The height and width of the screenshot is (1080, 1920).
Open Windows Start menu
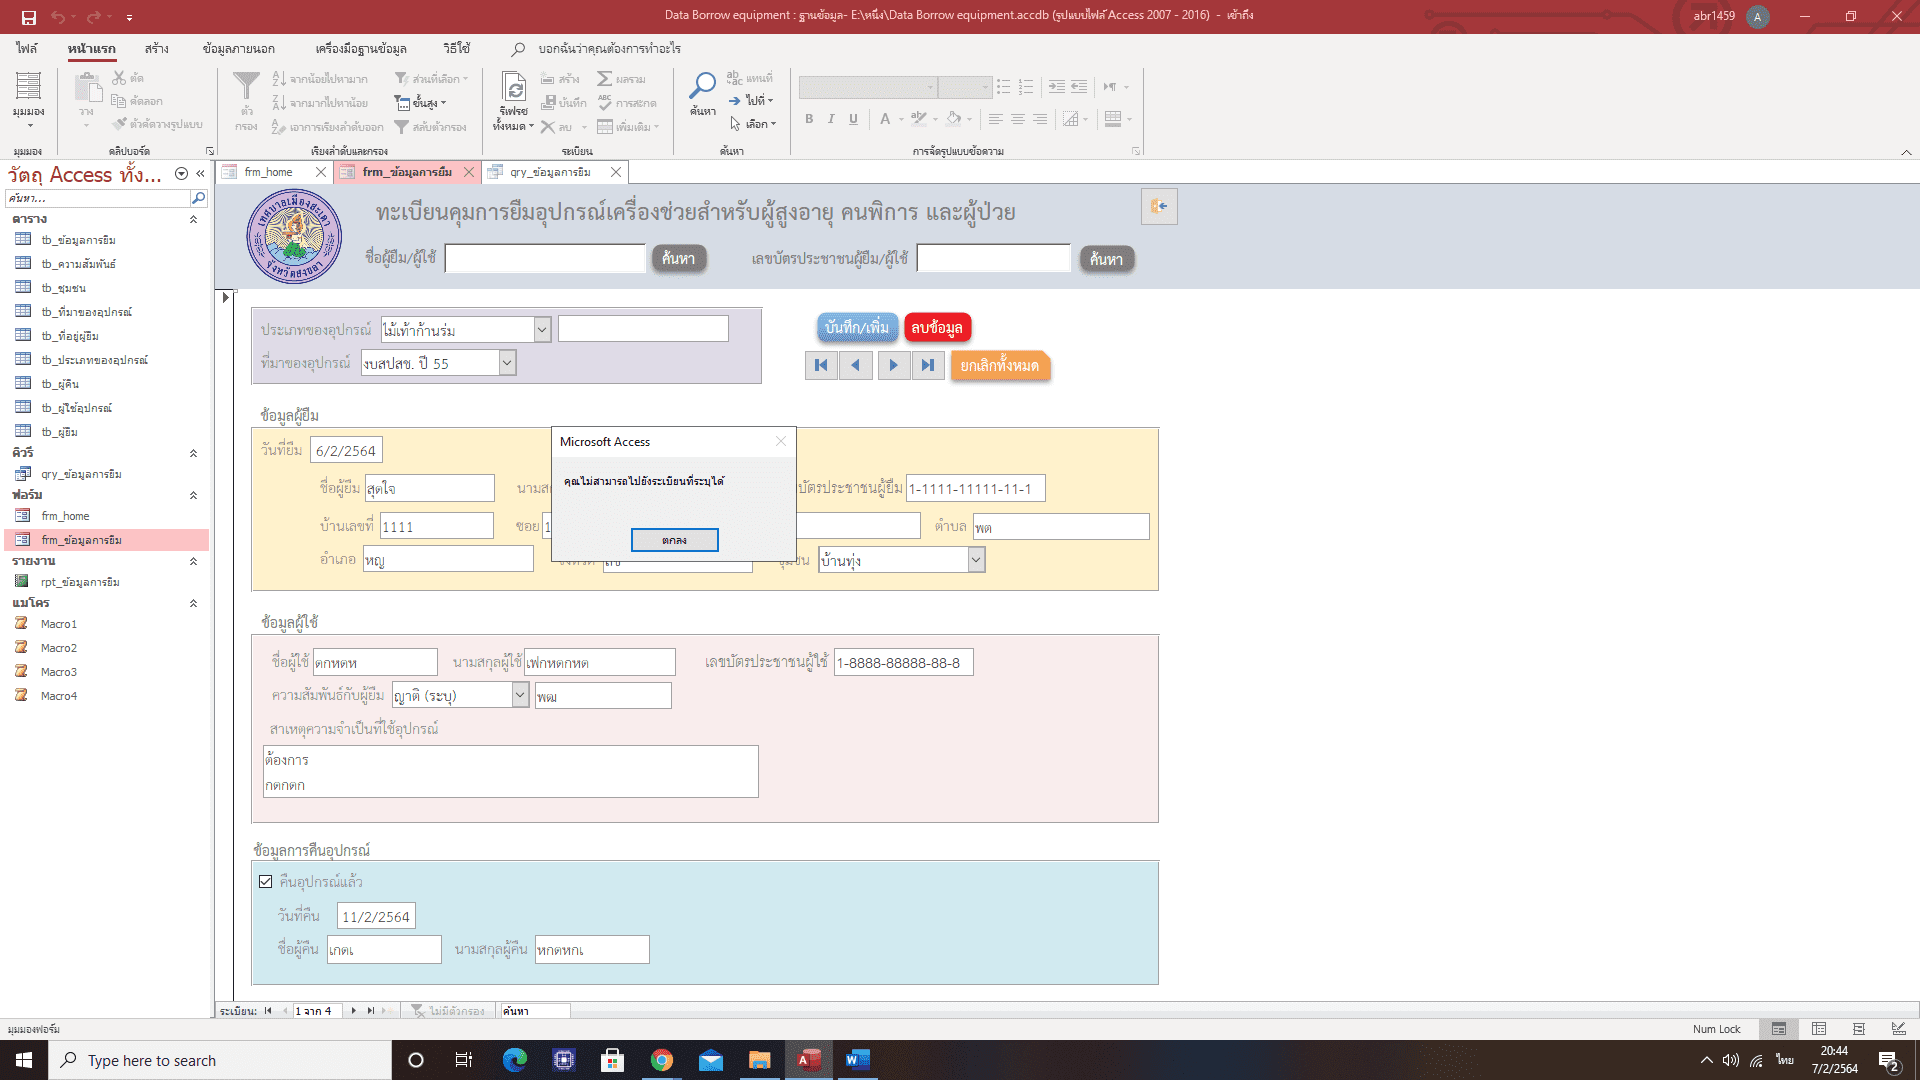[x=24, y=1060]
